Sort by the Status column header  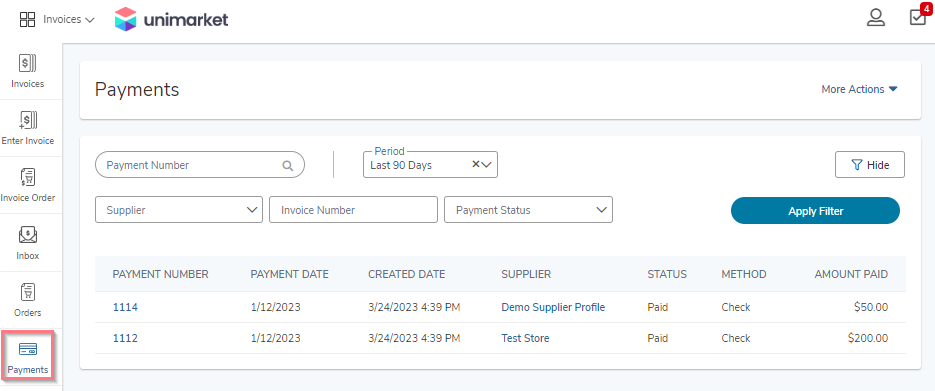[x=667, y=274]
